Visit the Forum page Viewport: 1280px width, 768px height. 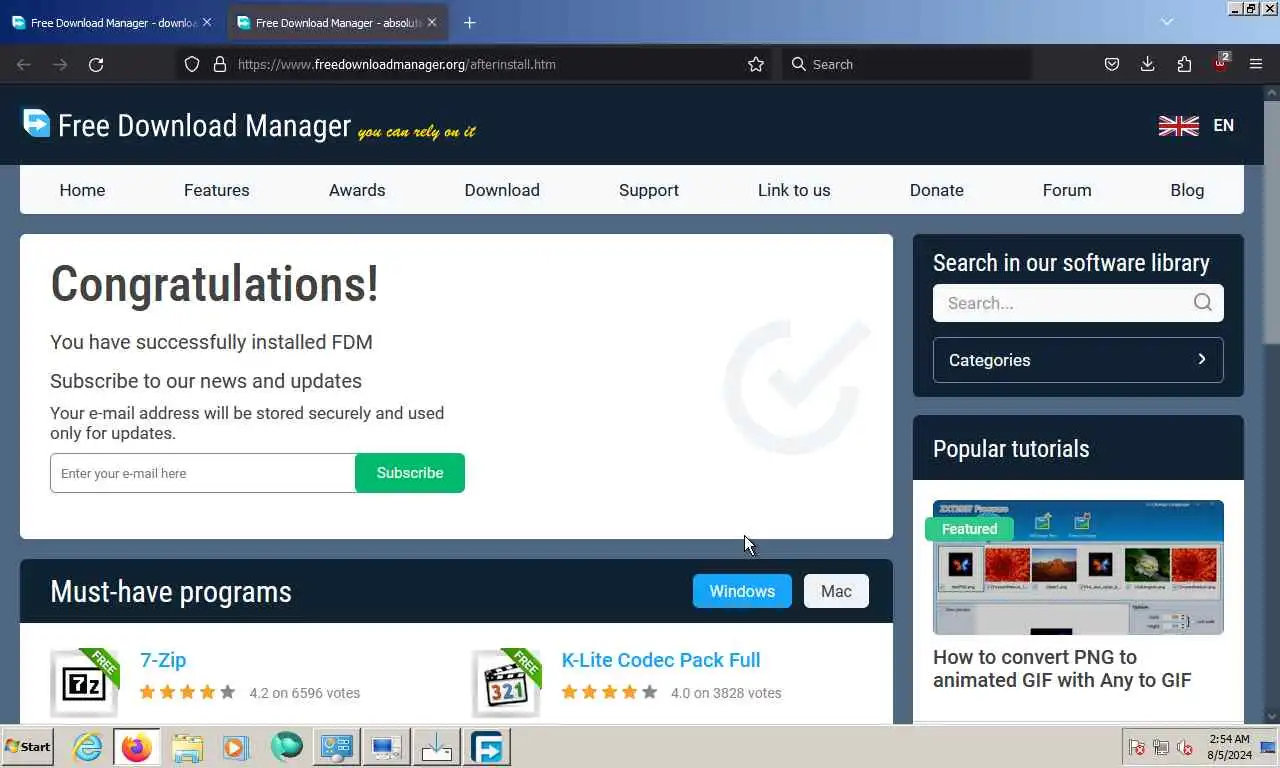point(1067,190)
